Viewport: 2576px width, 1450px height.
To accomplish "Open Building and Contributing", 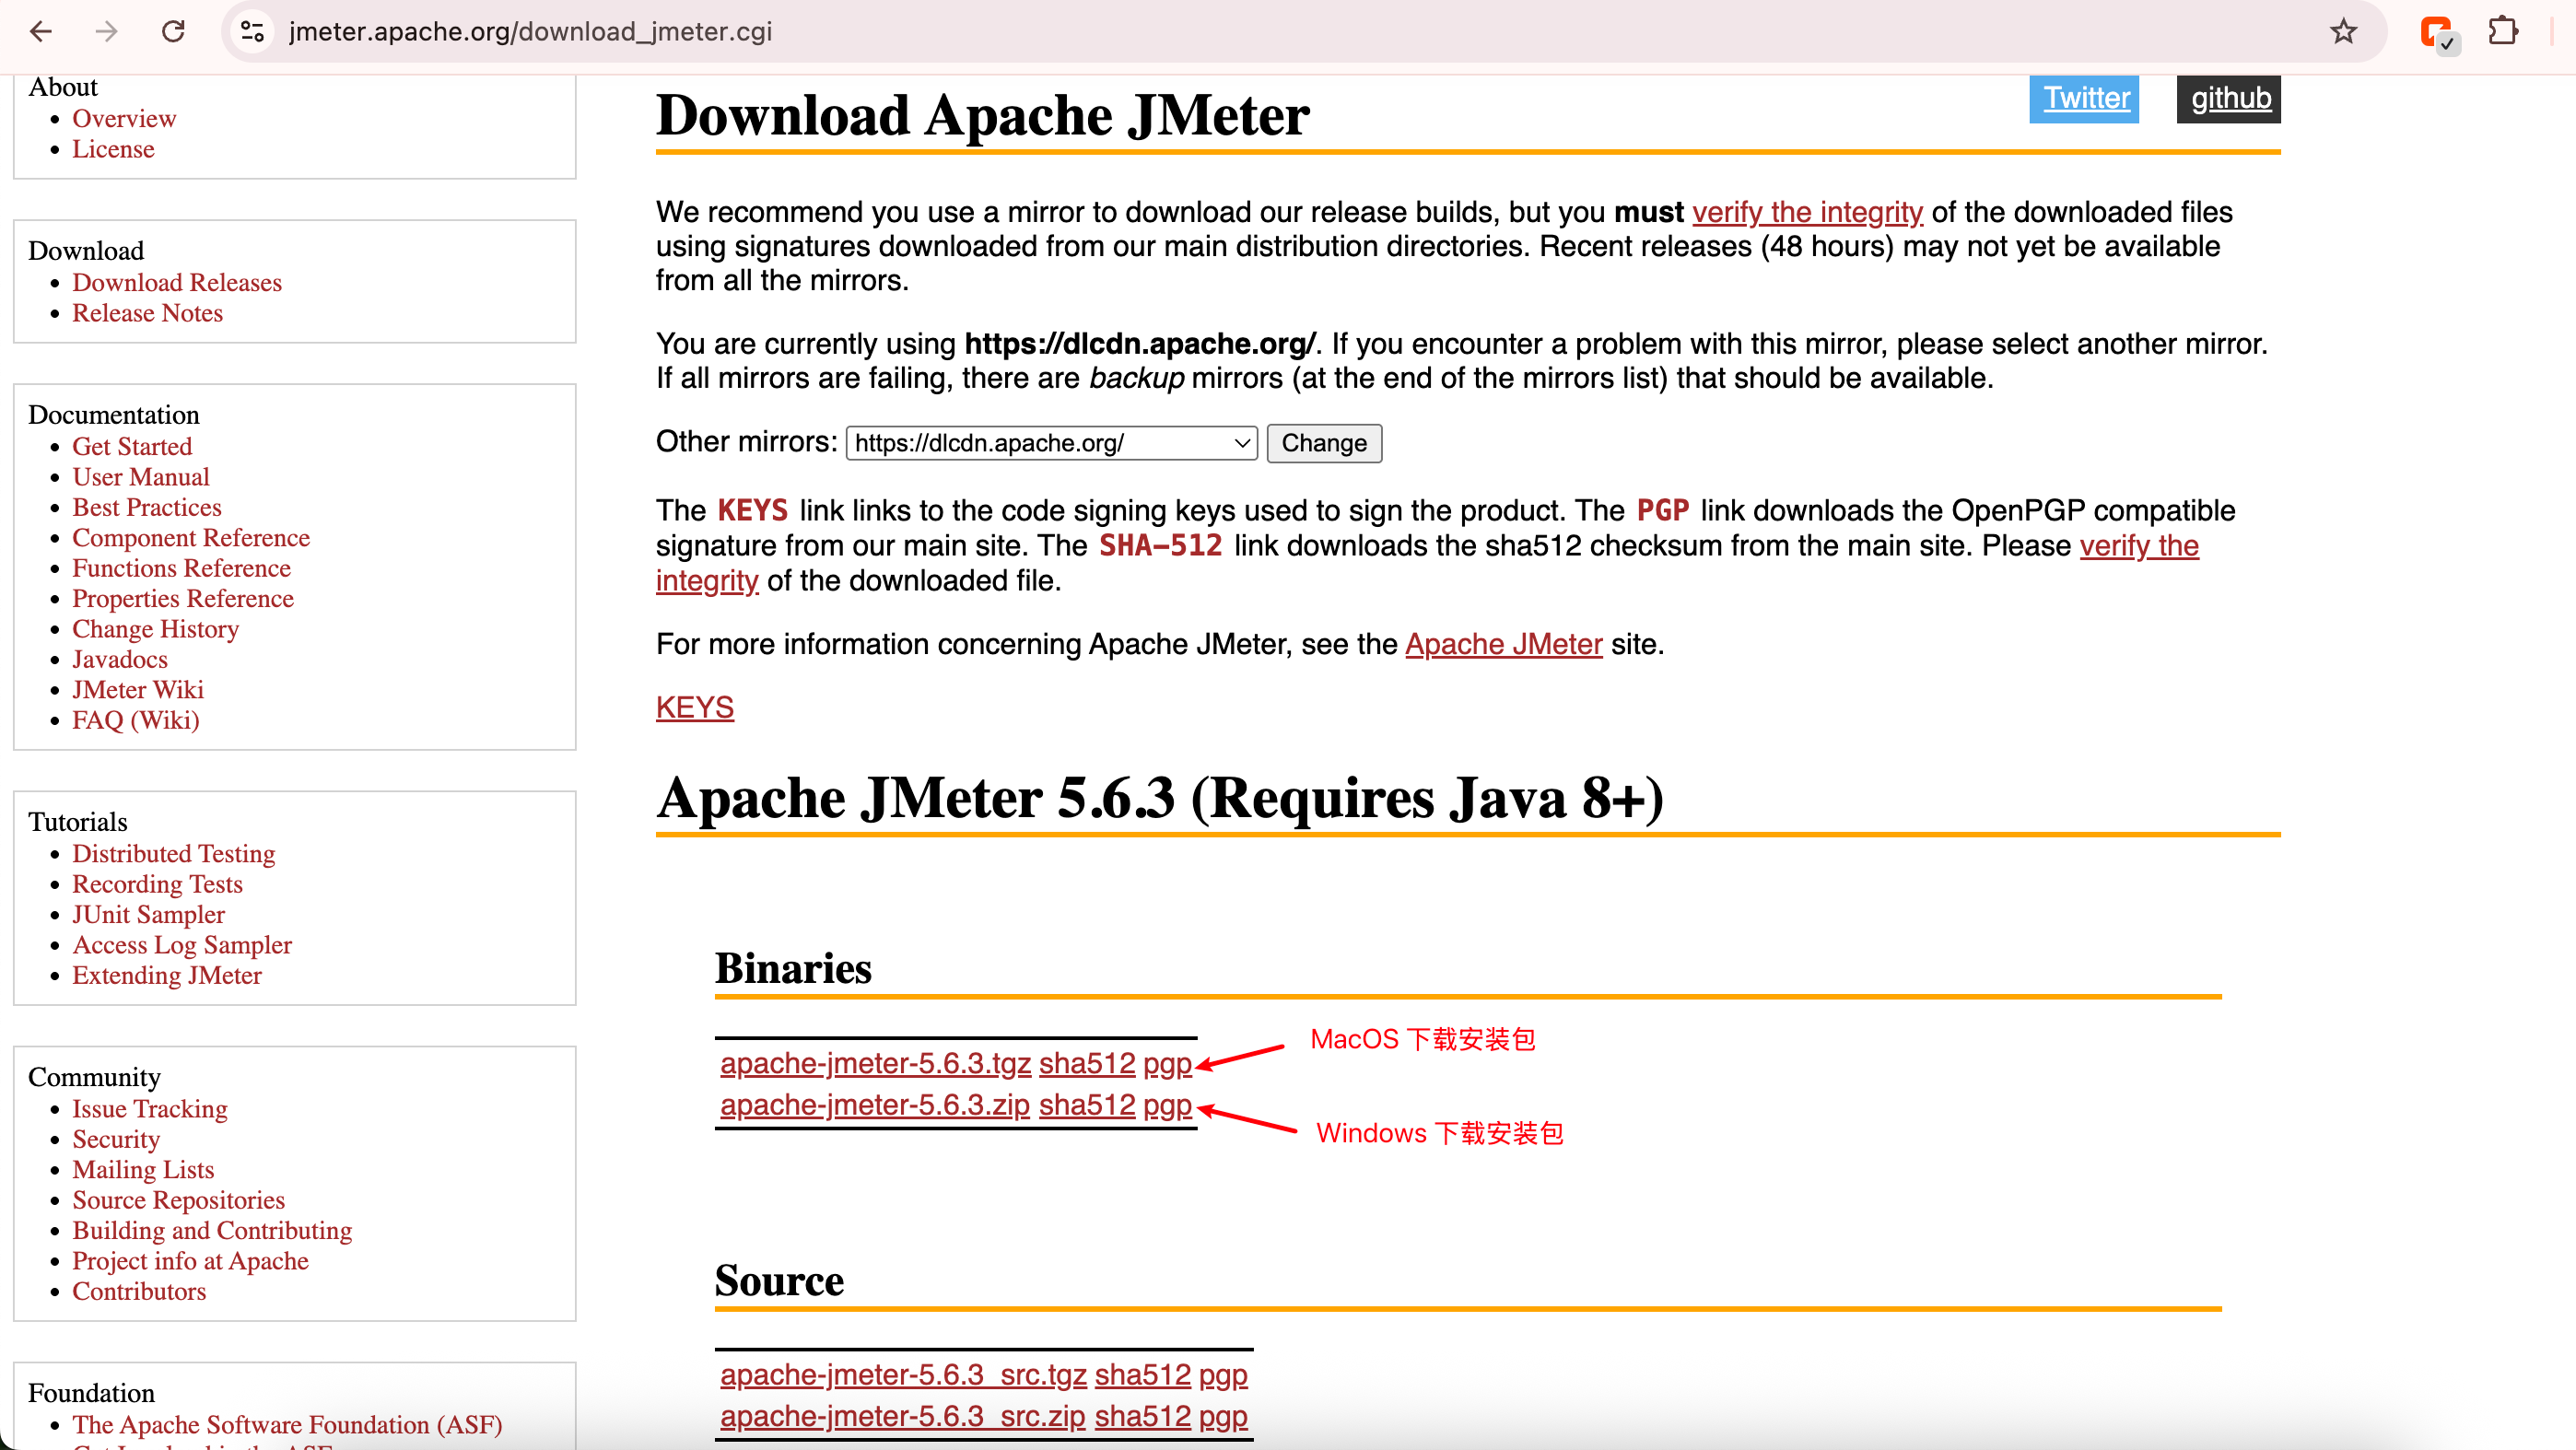I will pos(212,1229).
